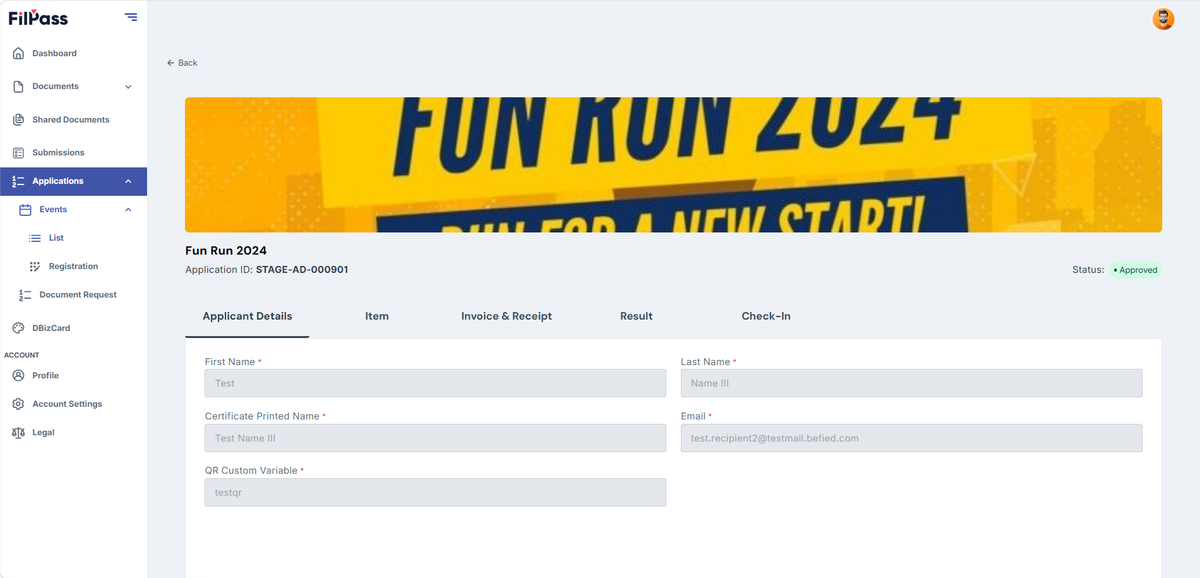This screenshot has width=1200, height=578.
Task: Open the user avatar menu
Action: point(1163,19)
